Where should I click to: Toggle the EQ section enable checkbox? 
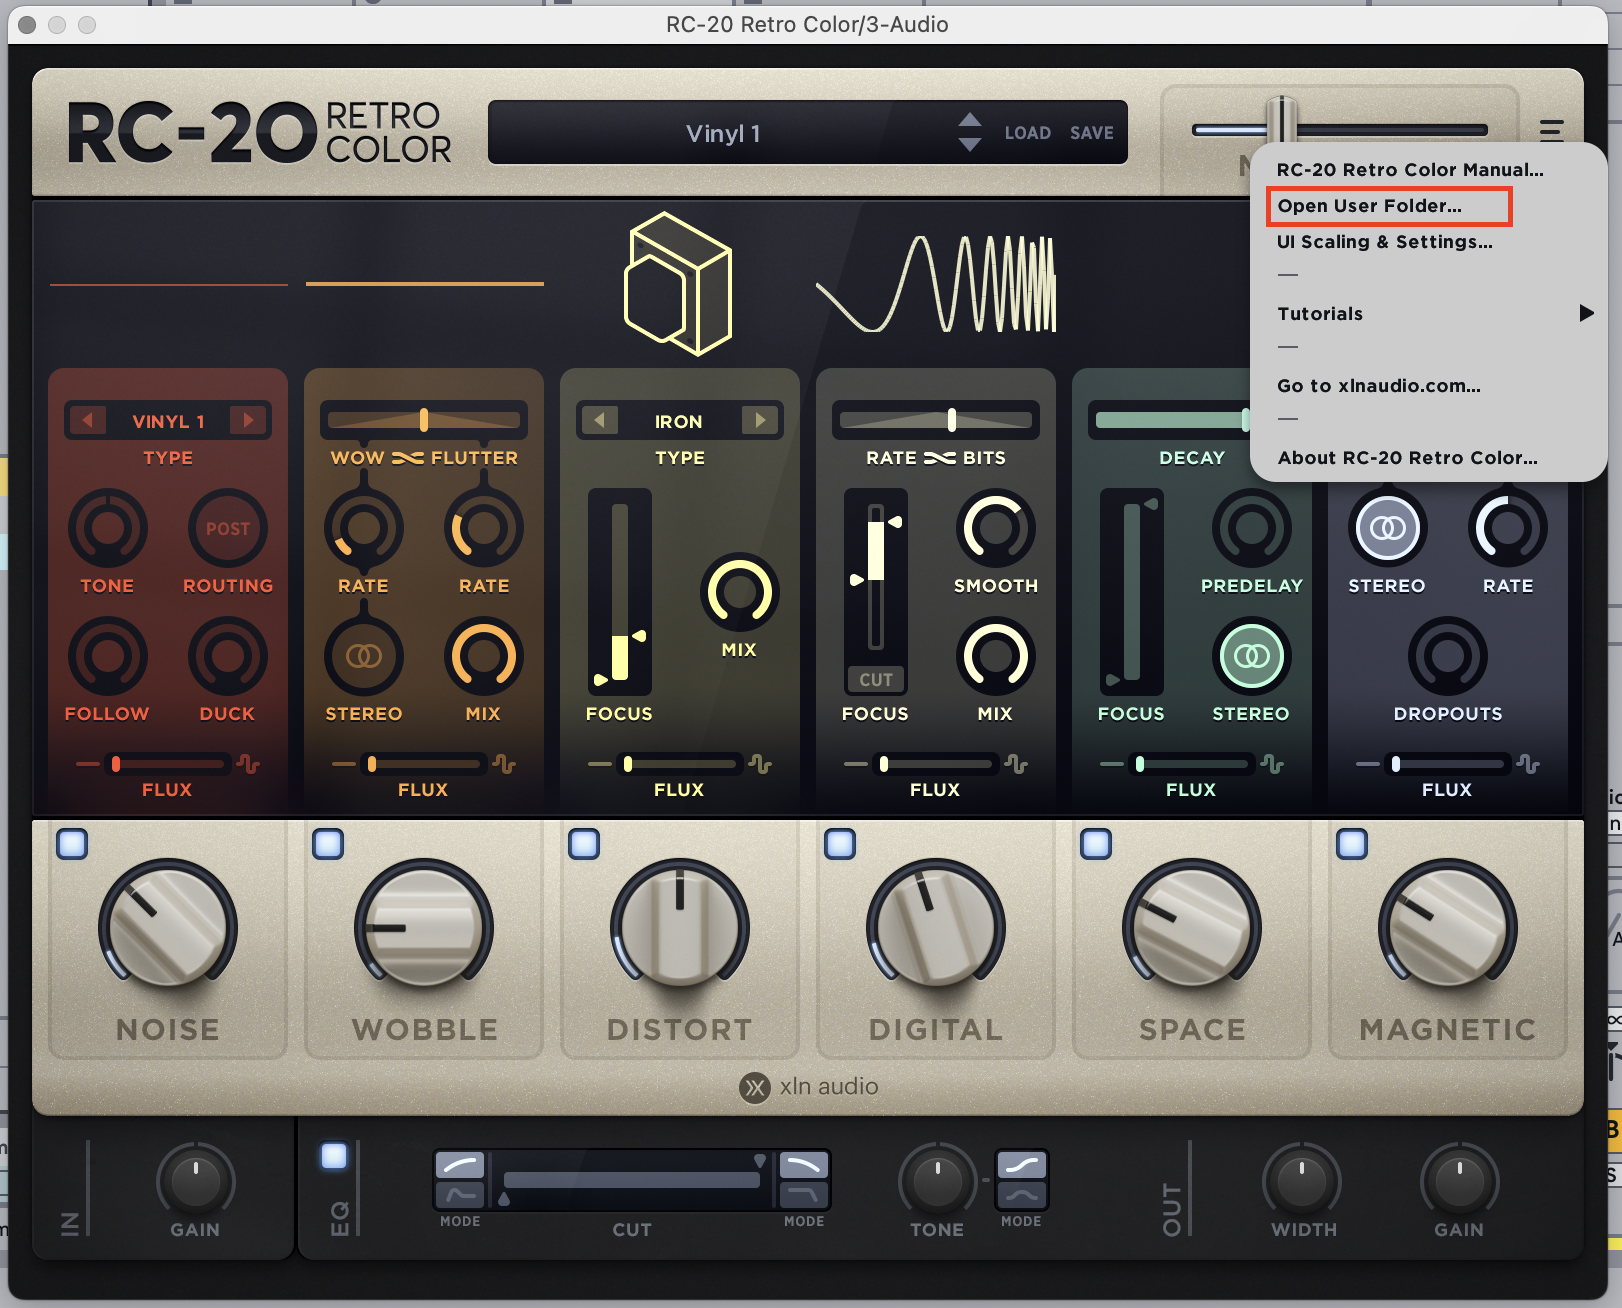coord(334,1156)
